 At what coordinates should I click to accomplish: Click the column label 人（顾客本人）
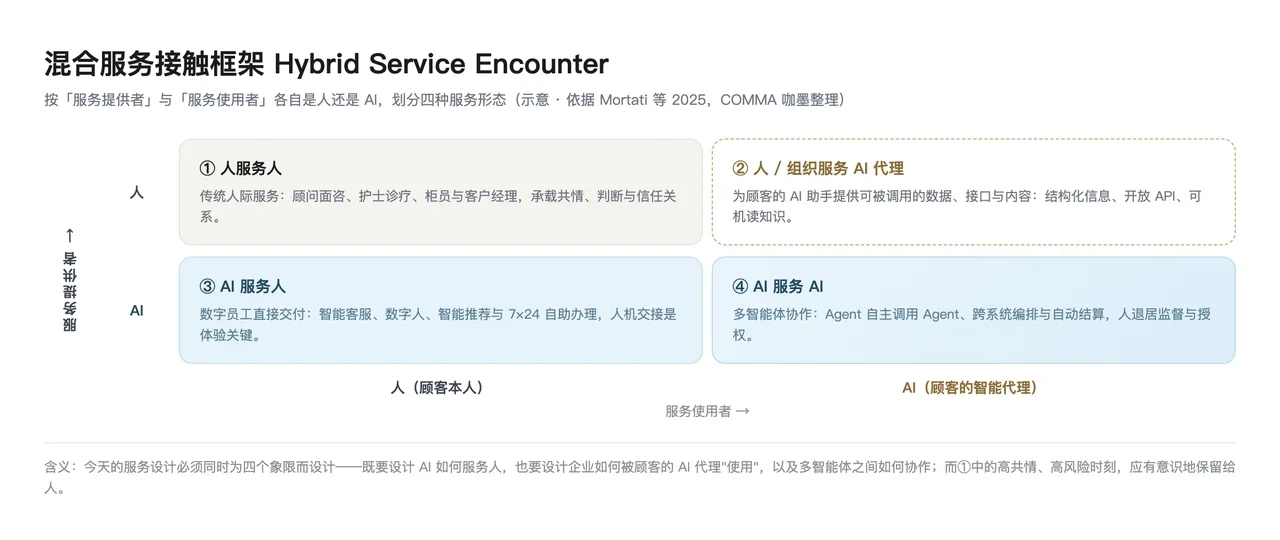[437, 387]
